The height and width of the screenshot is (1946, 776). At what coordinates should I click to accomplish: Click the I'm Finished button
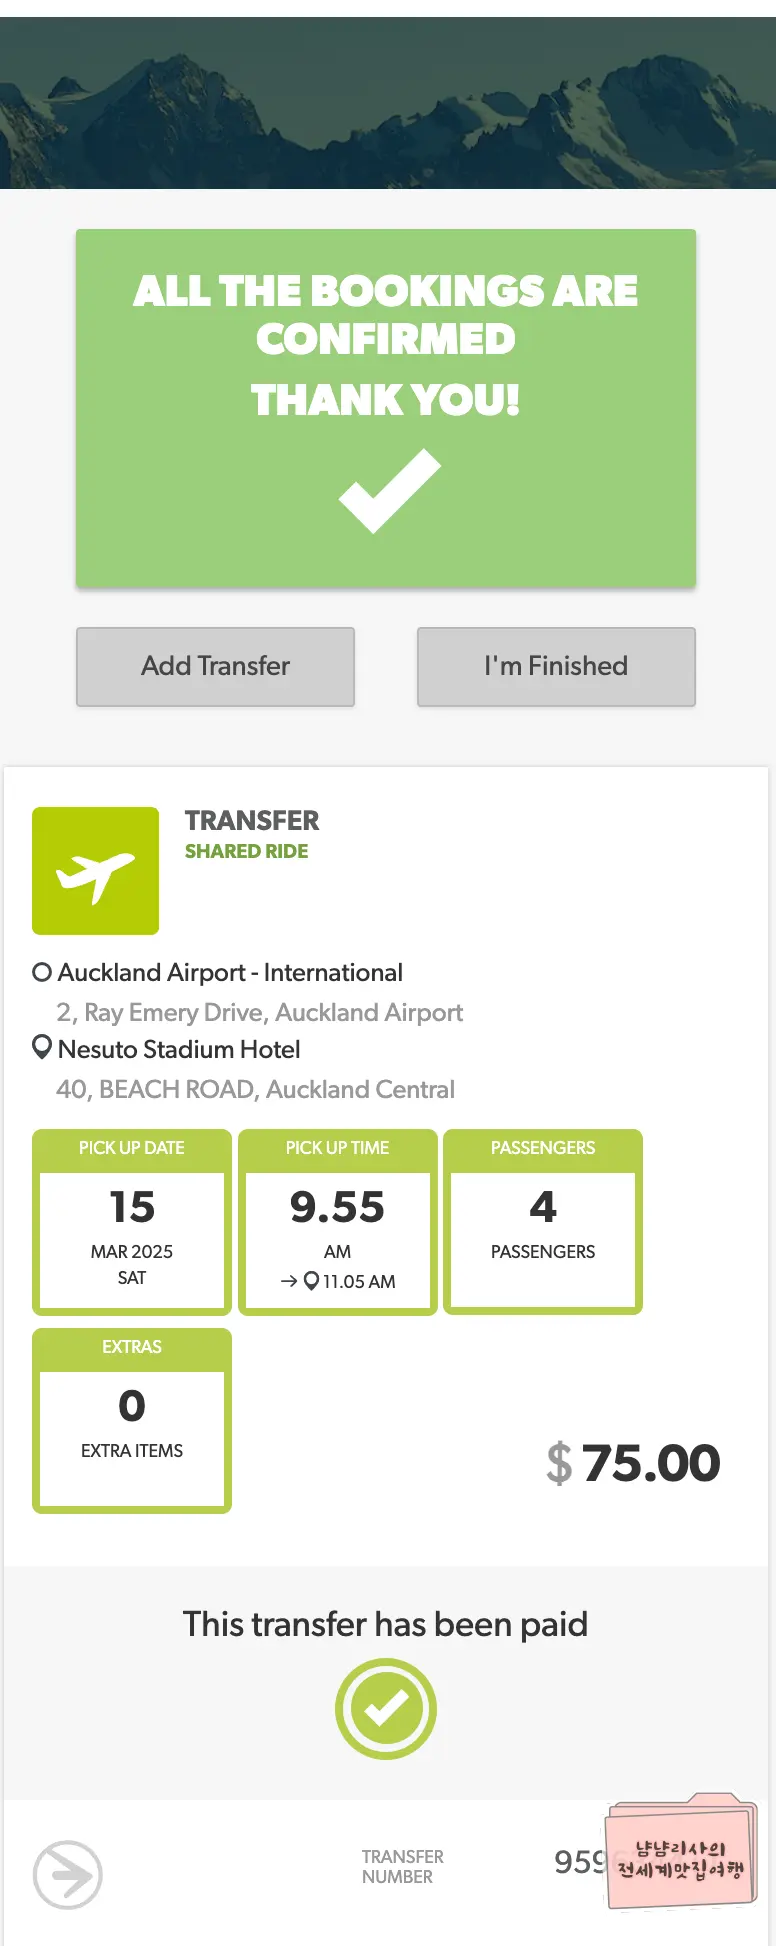click(x=556, y=667)
